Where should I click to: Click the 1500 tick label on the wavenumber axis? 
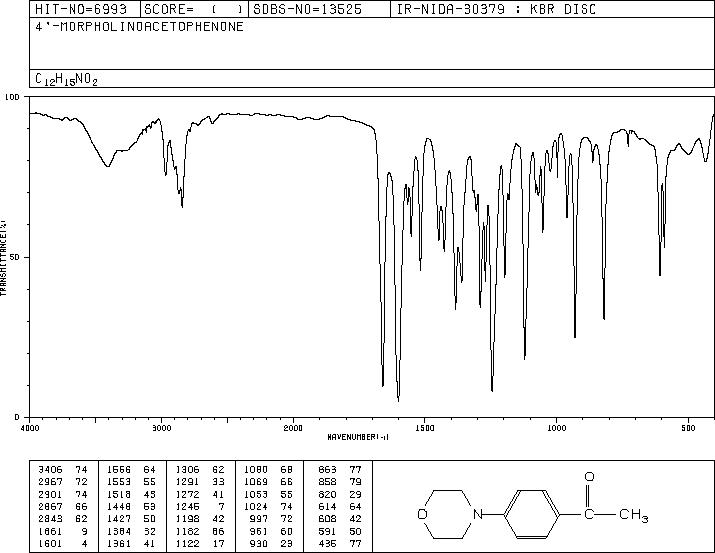point(425,428)
